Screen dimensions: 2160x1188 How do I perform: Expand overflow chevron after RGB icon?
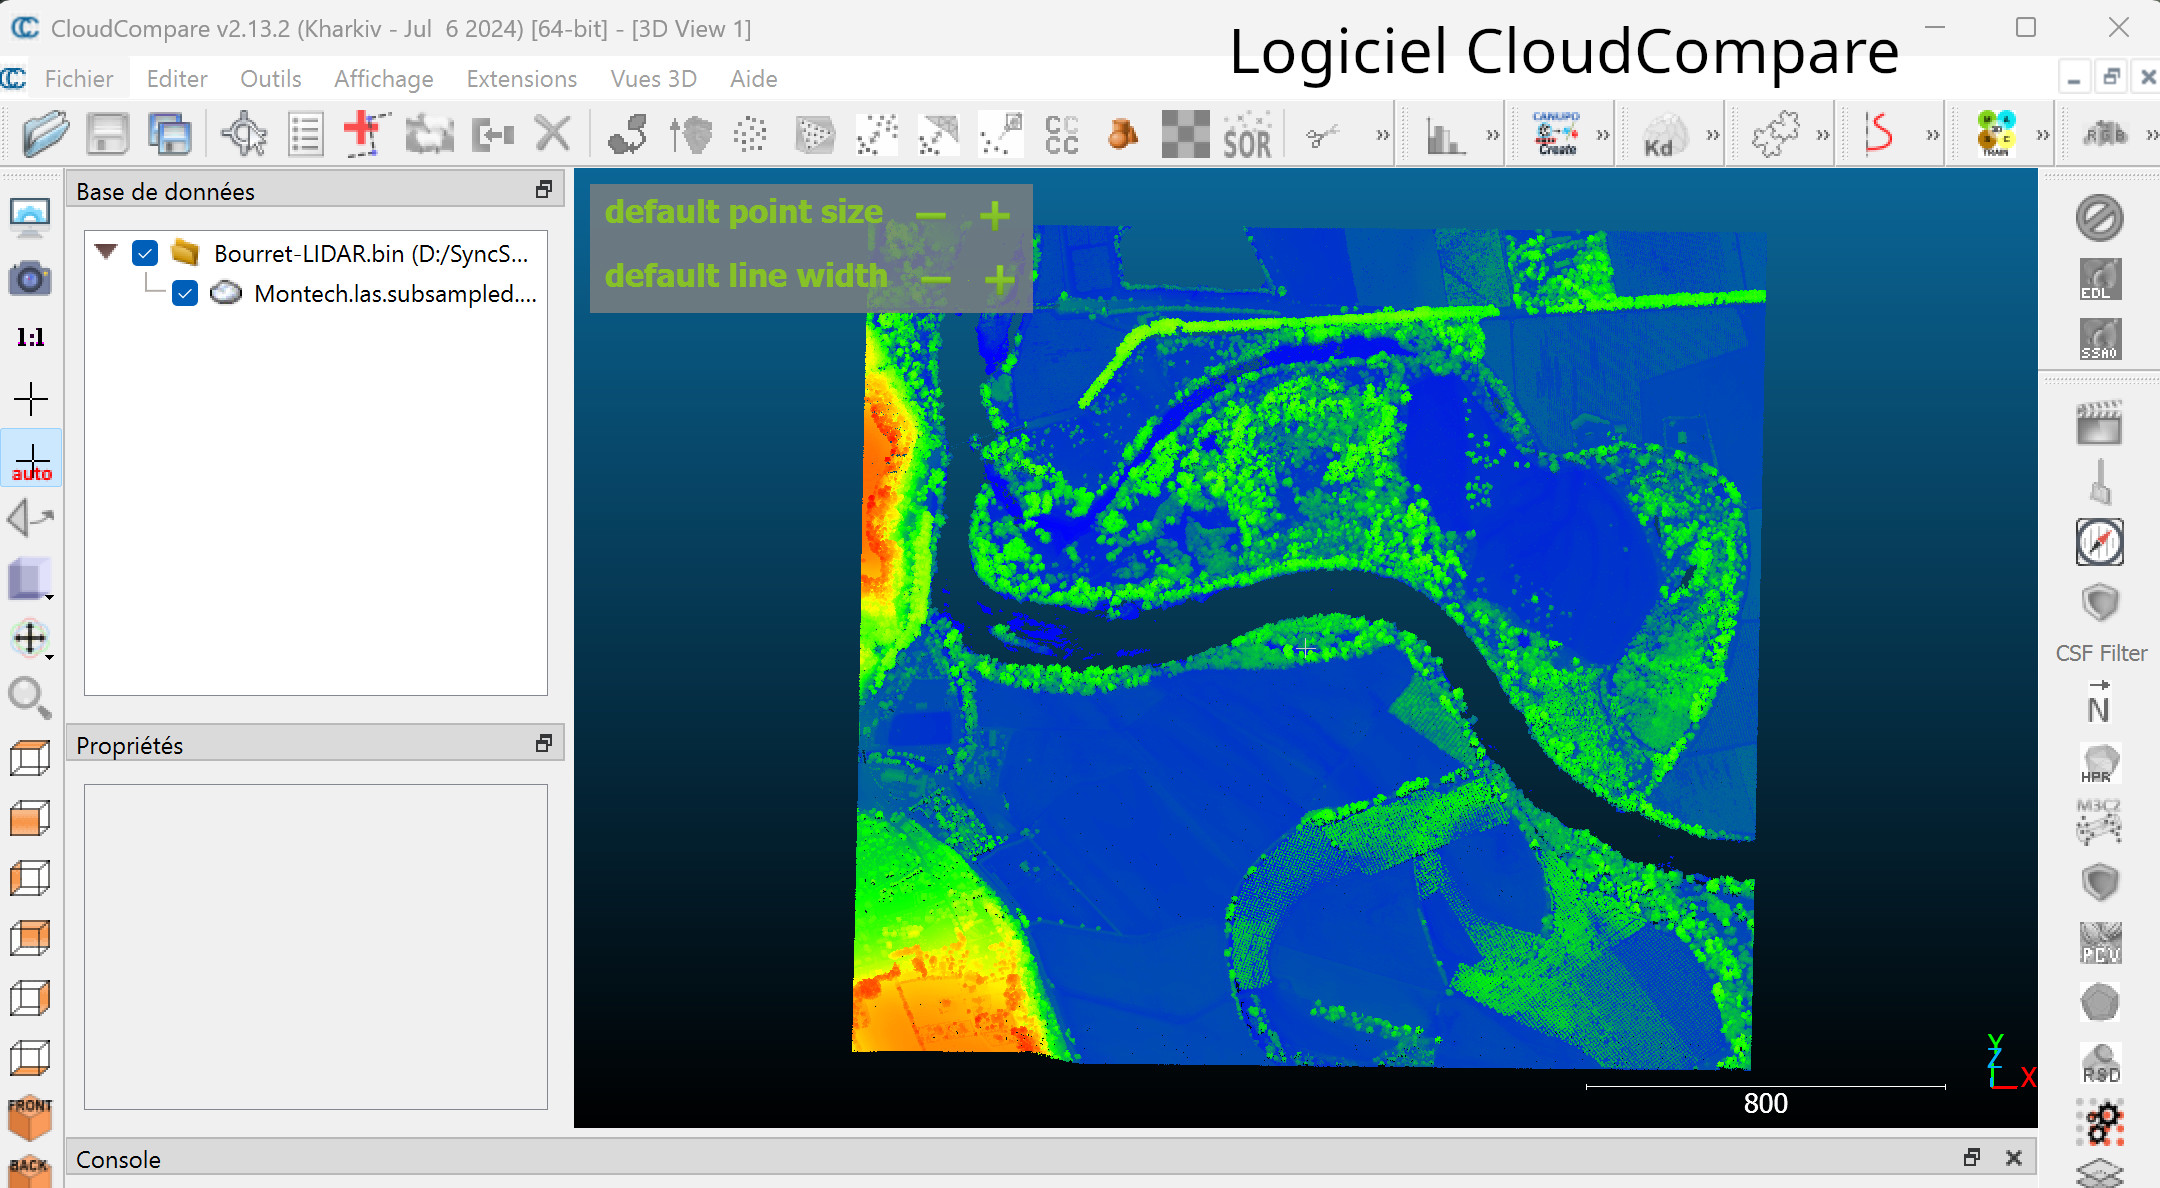pos(2151,134)
